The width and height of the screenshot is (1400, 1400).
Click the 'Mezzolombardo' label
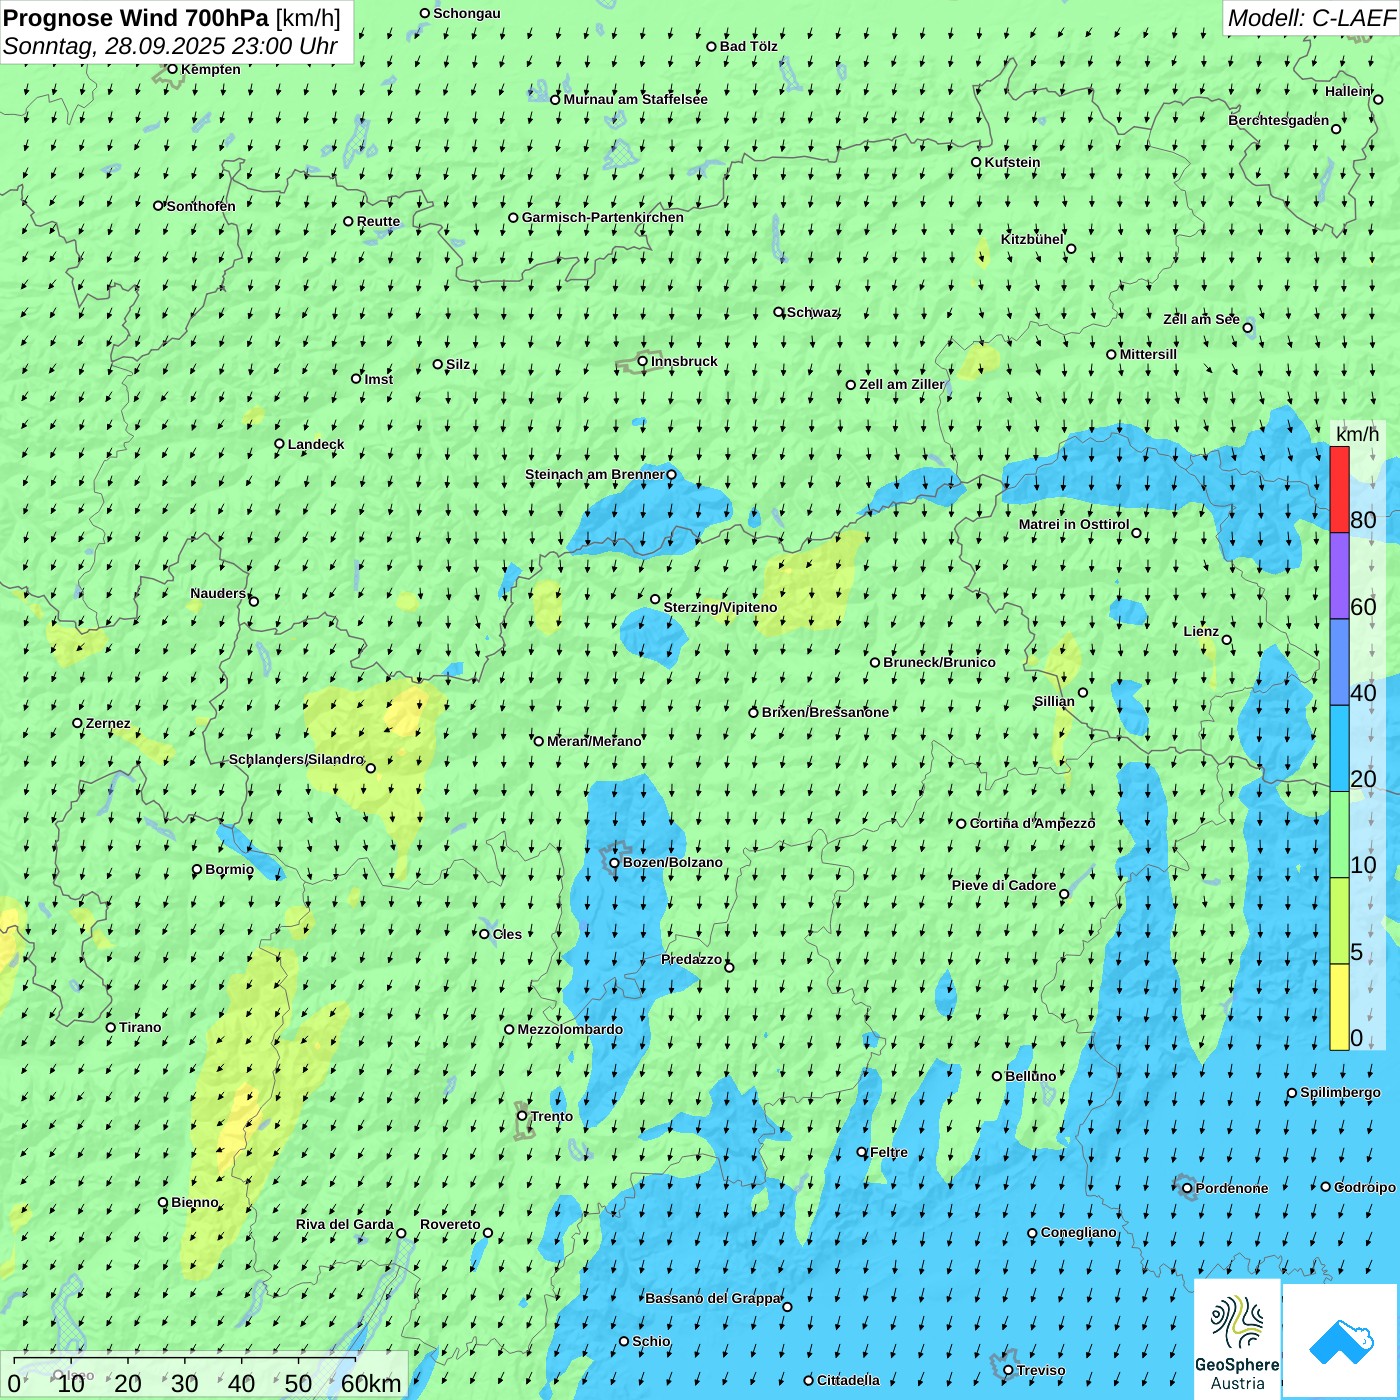570,1029
